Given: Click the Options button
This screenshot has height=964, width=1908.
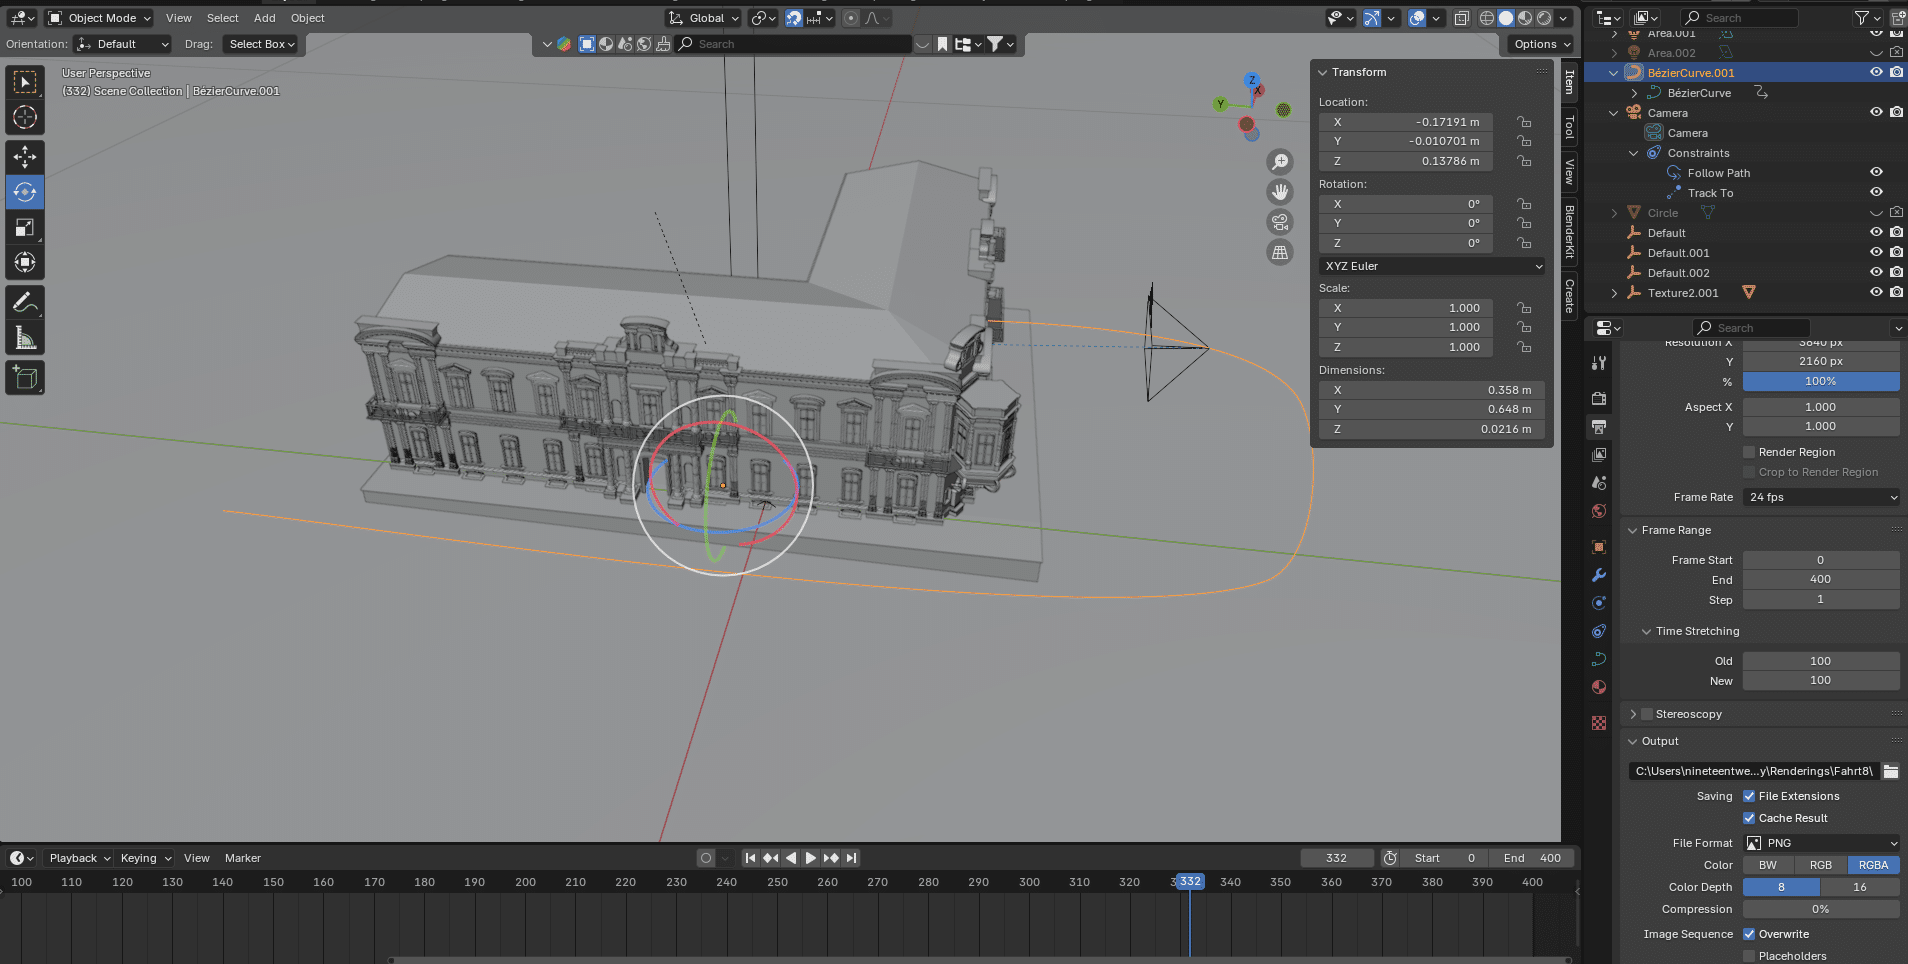Looking at the screenshot, I should tap(1541, 44).
